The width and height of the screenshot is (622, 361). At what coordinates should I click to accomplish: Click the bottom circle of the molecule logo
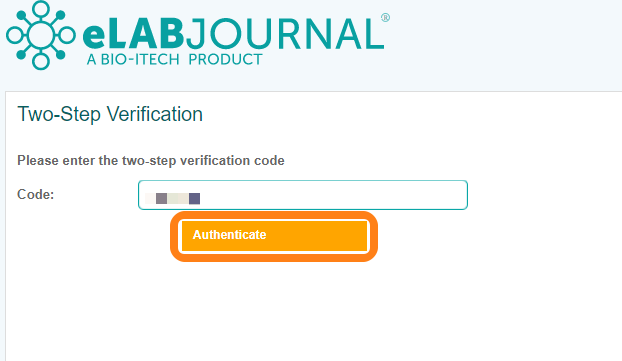pos(40,61)
